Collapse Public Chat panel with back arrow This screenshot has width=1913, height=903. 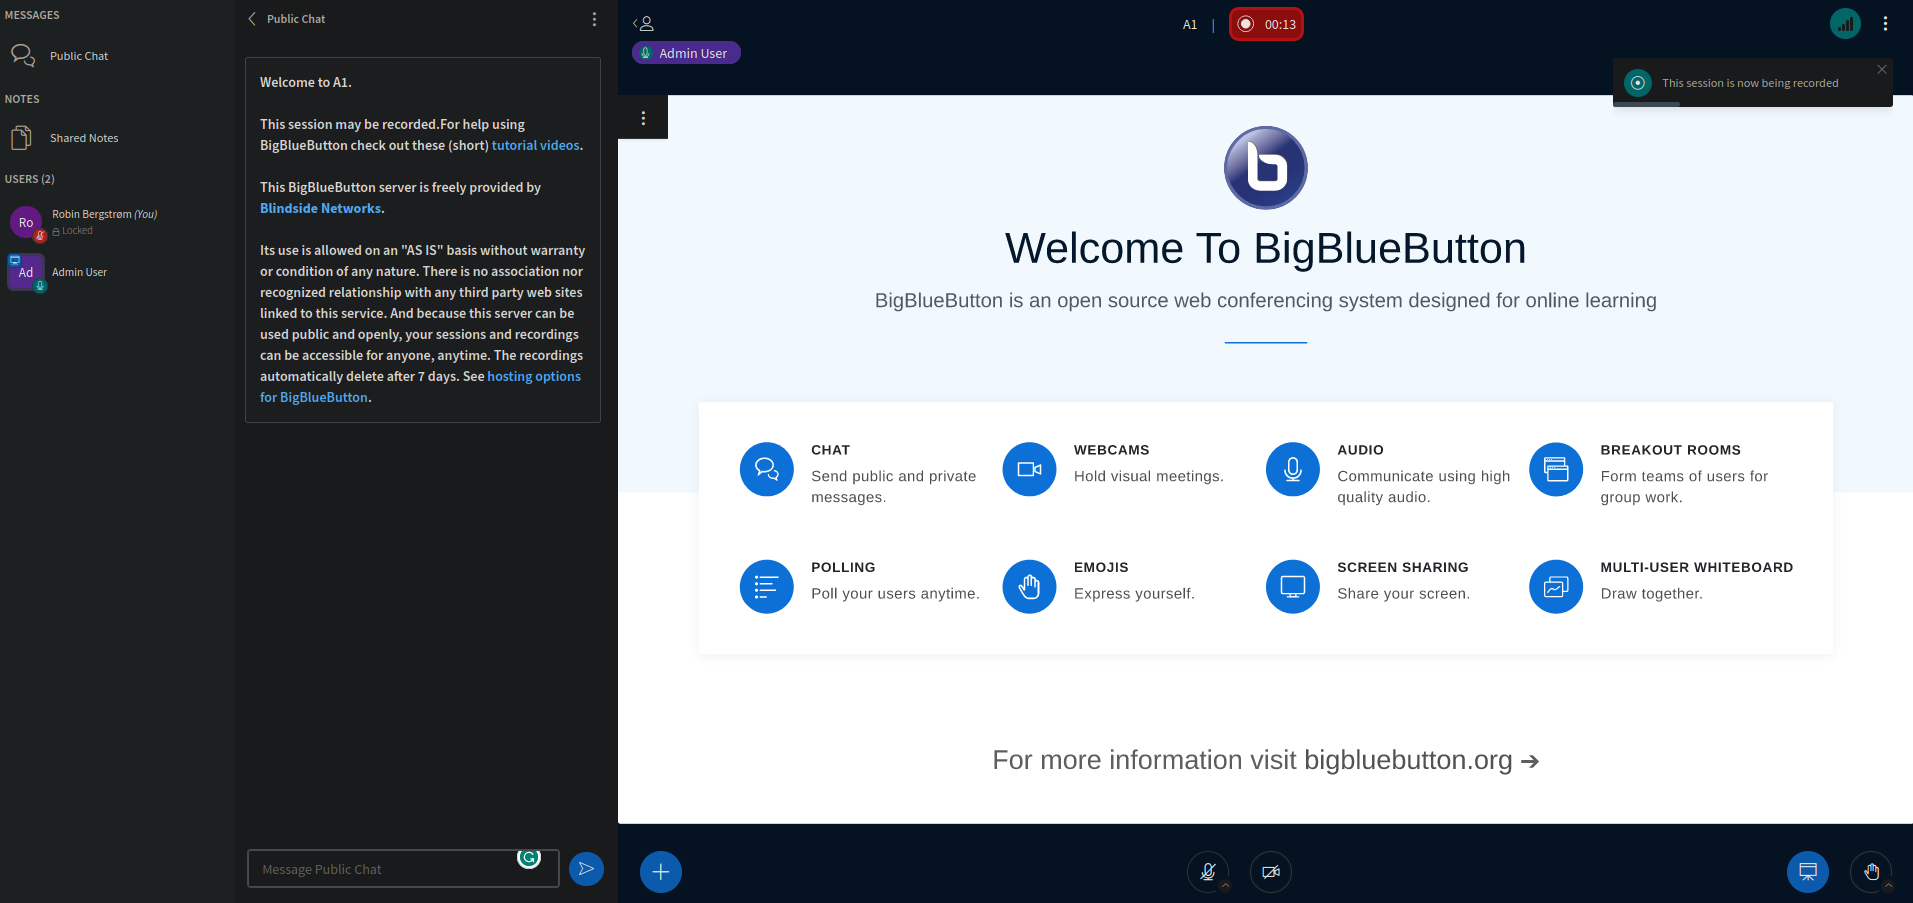252,19
